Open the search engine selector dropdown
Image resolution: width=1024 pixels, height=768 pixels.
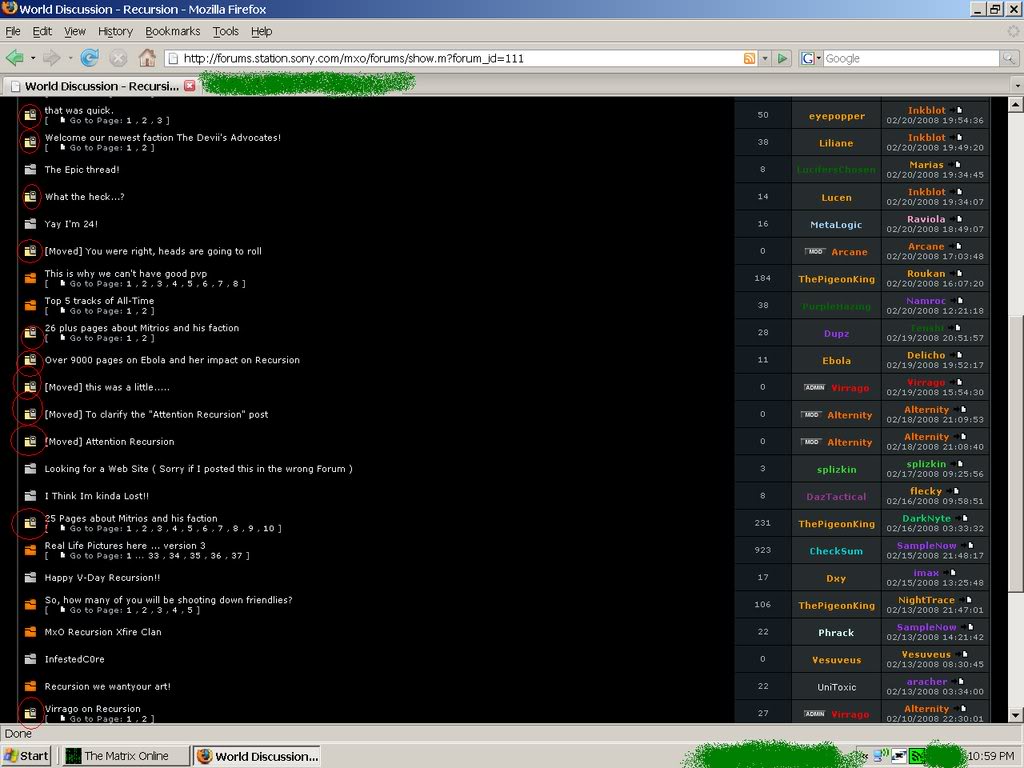tap(811, 58)
